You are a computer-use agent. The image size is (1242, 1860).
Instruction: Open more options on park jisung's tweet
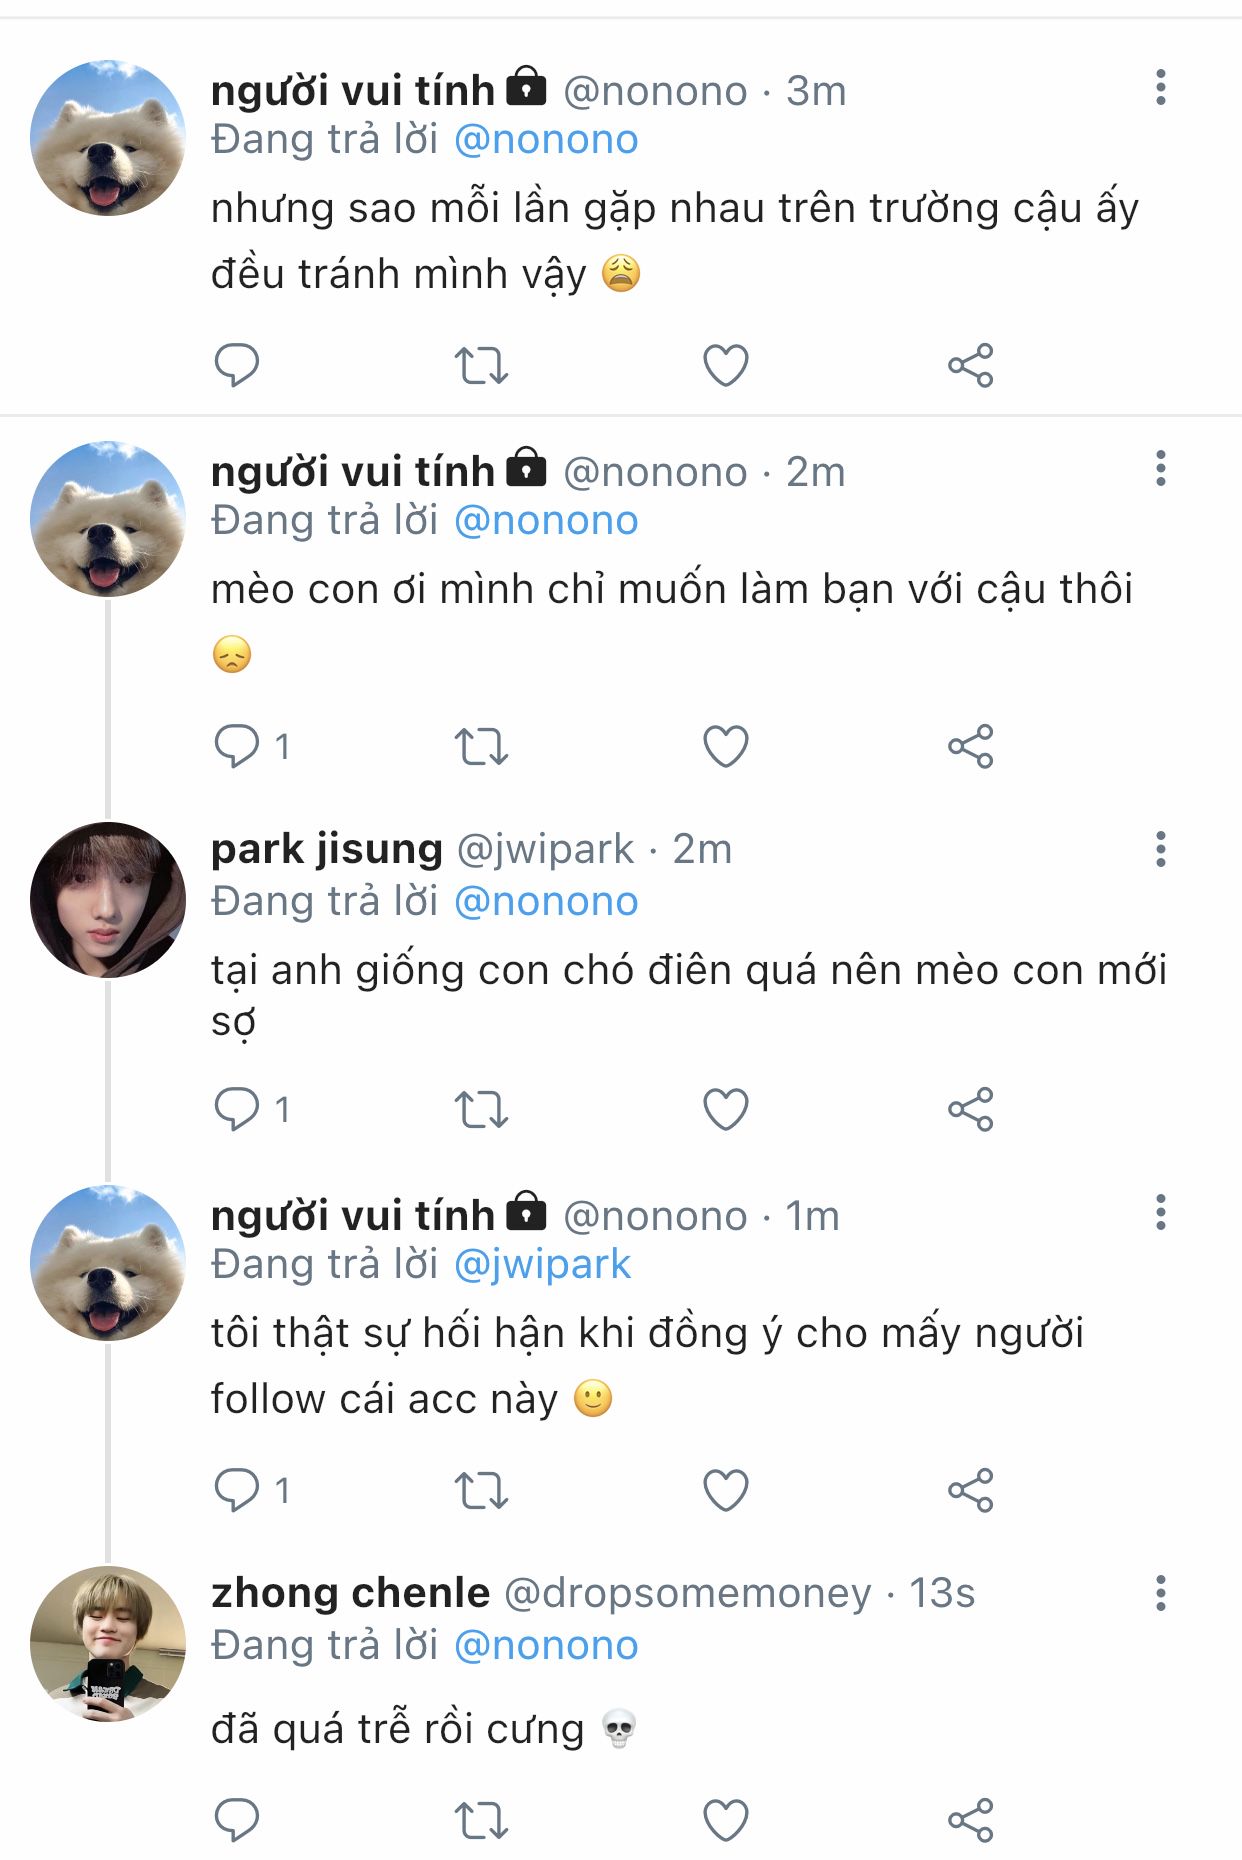(1160, 849)
